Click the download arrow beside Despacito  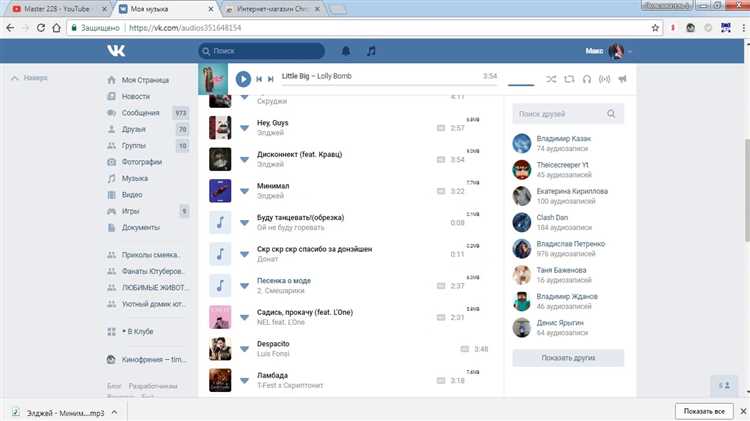[243, 349]
